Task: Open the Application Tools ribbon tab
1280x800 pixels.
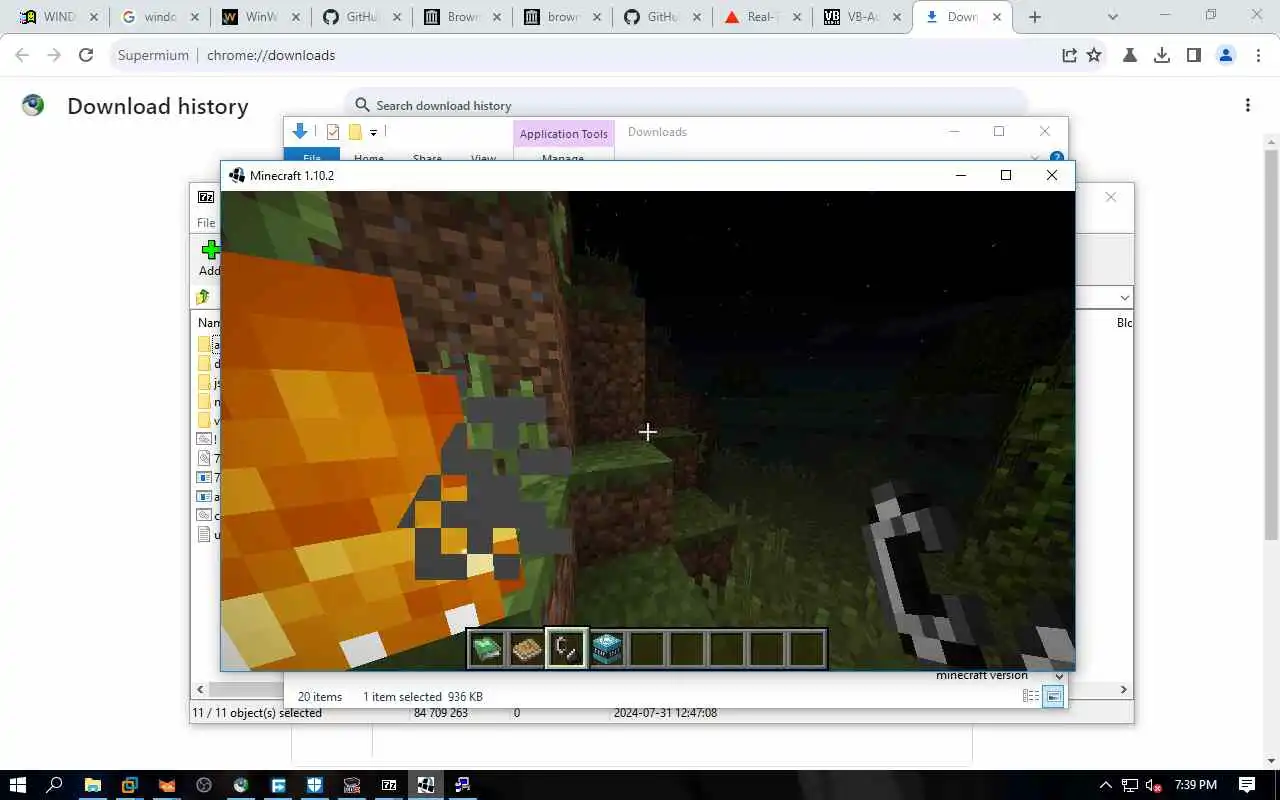Action: click(x=563, y=134)
